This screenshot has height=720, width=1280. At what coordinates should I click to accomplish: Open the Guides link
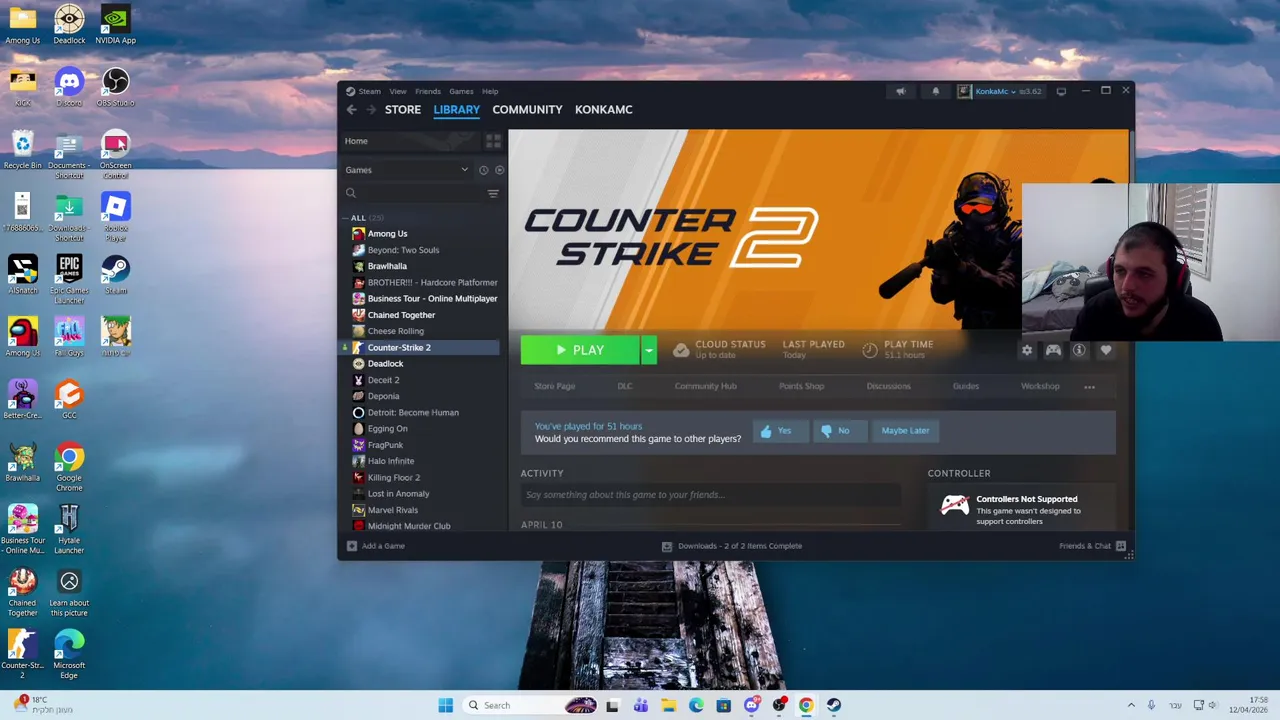[965, 386]
